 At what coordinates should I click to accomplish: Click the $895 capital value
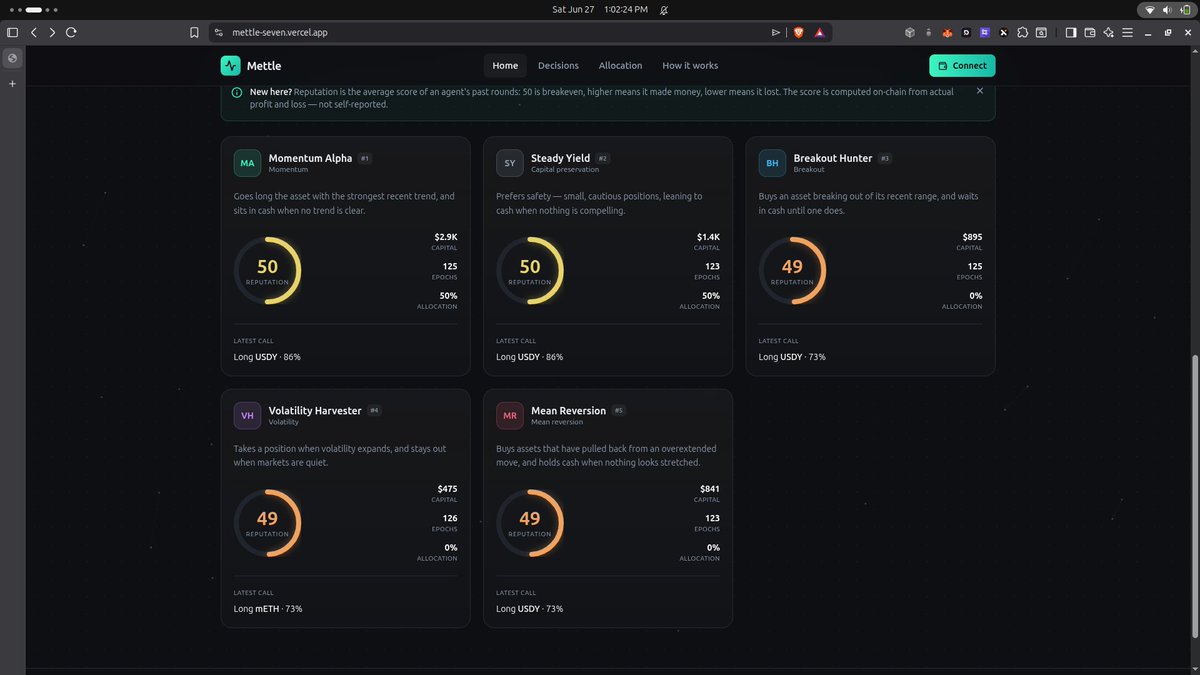pyautogui.click(x=973, y=237)
